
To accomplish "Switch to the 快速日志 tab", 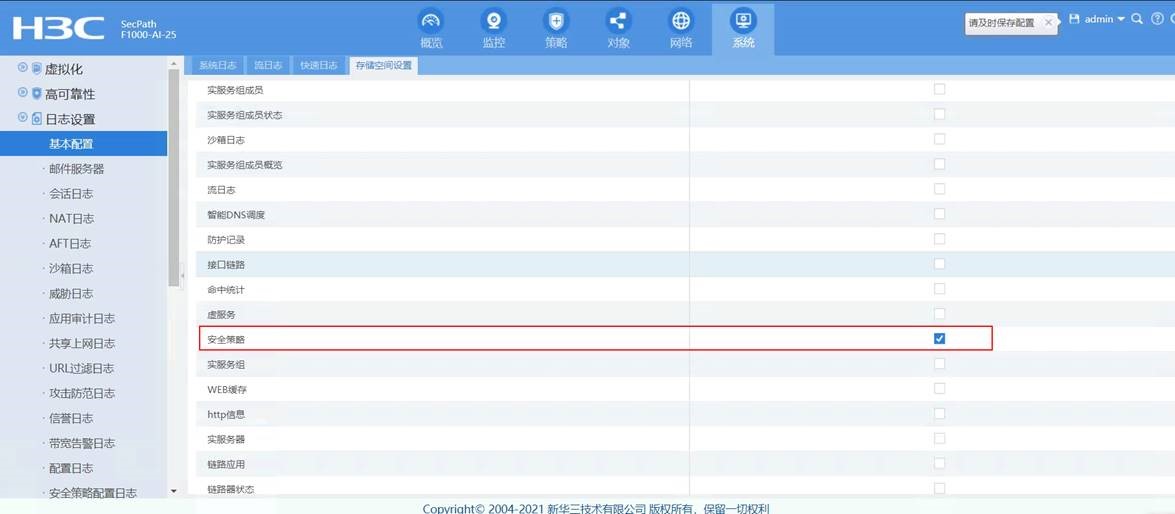I will pyautogui.click(x=319, y=65).
